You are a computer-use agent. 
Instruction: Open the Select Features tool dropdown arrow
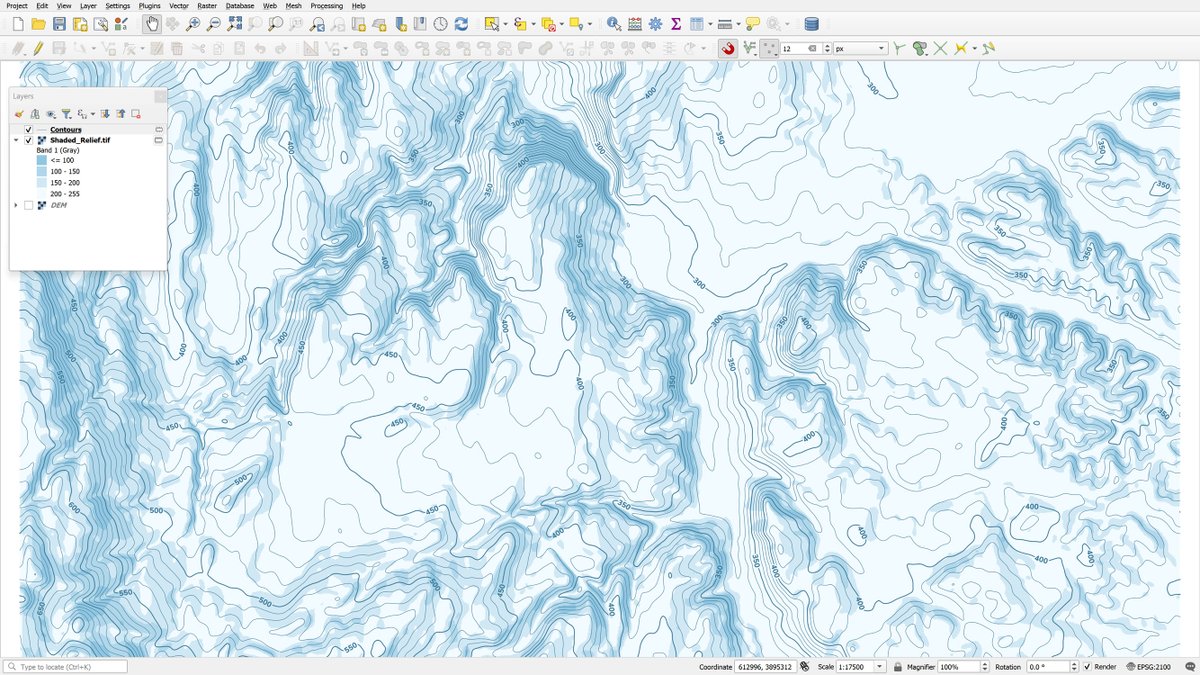pos(506,25)
